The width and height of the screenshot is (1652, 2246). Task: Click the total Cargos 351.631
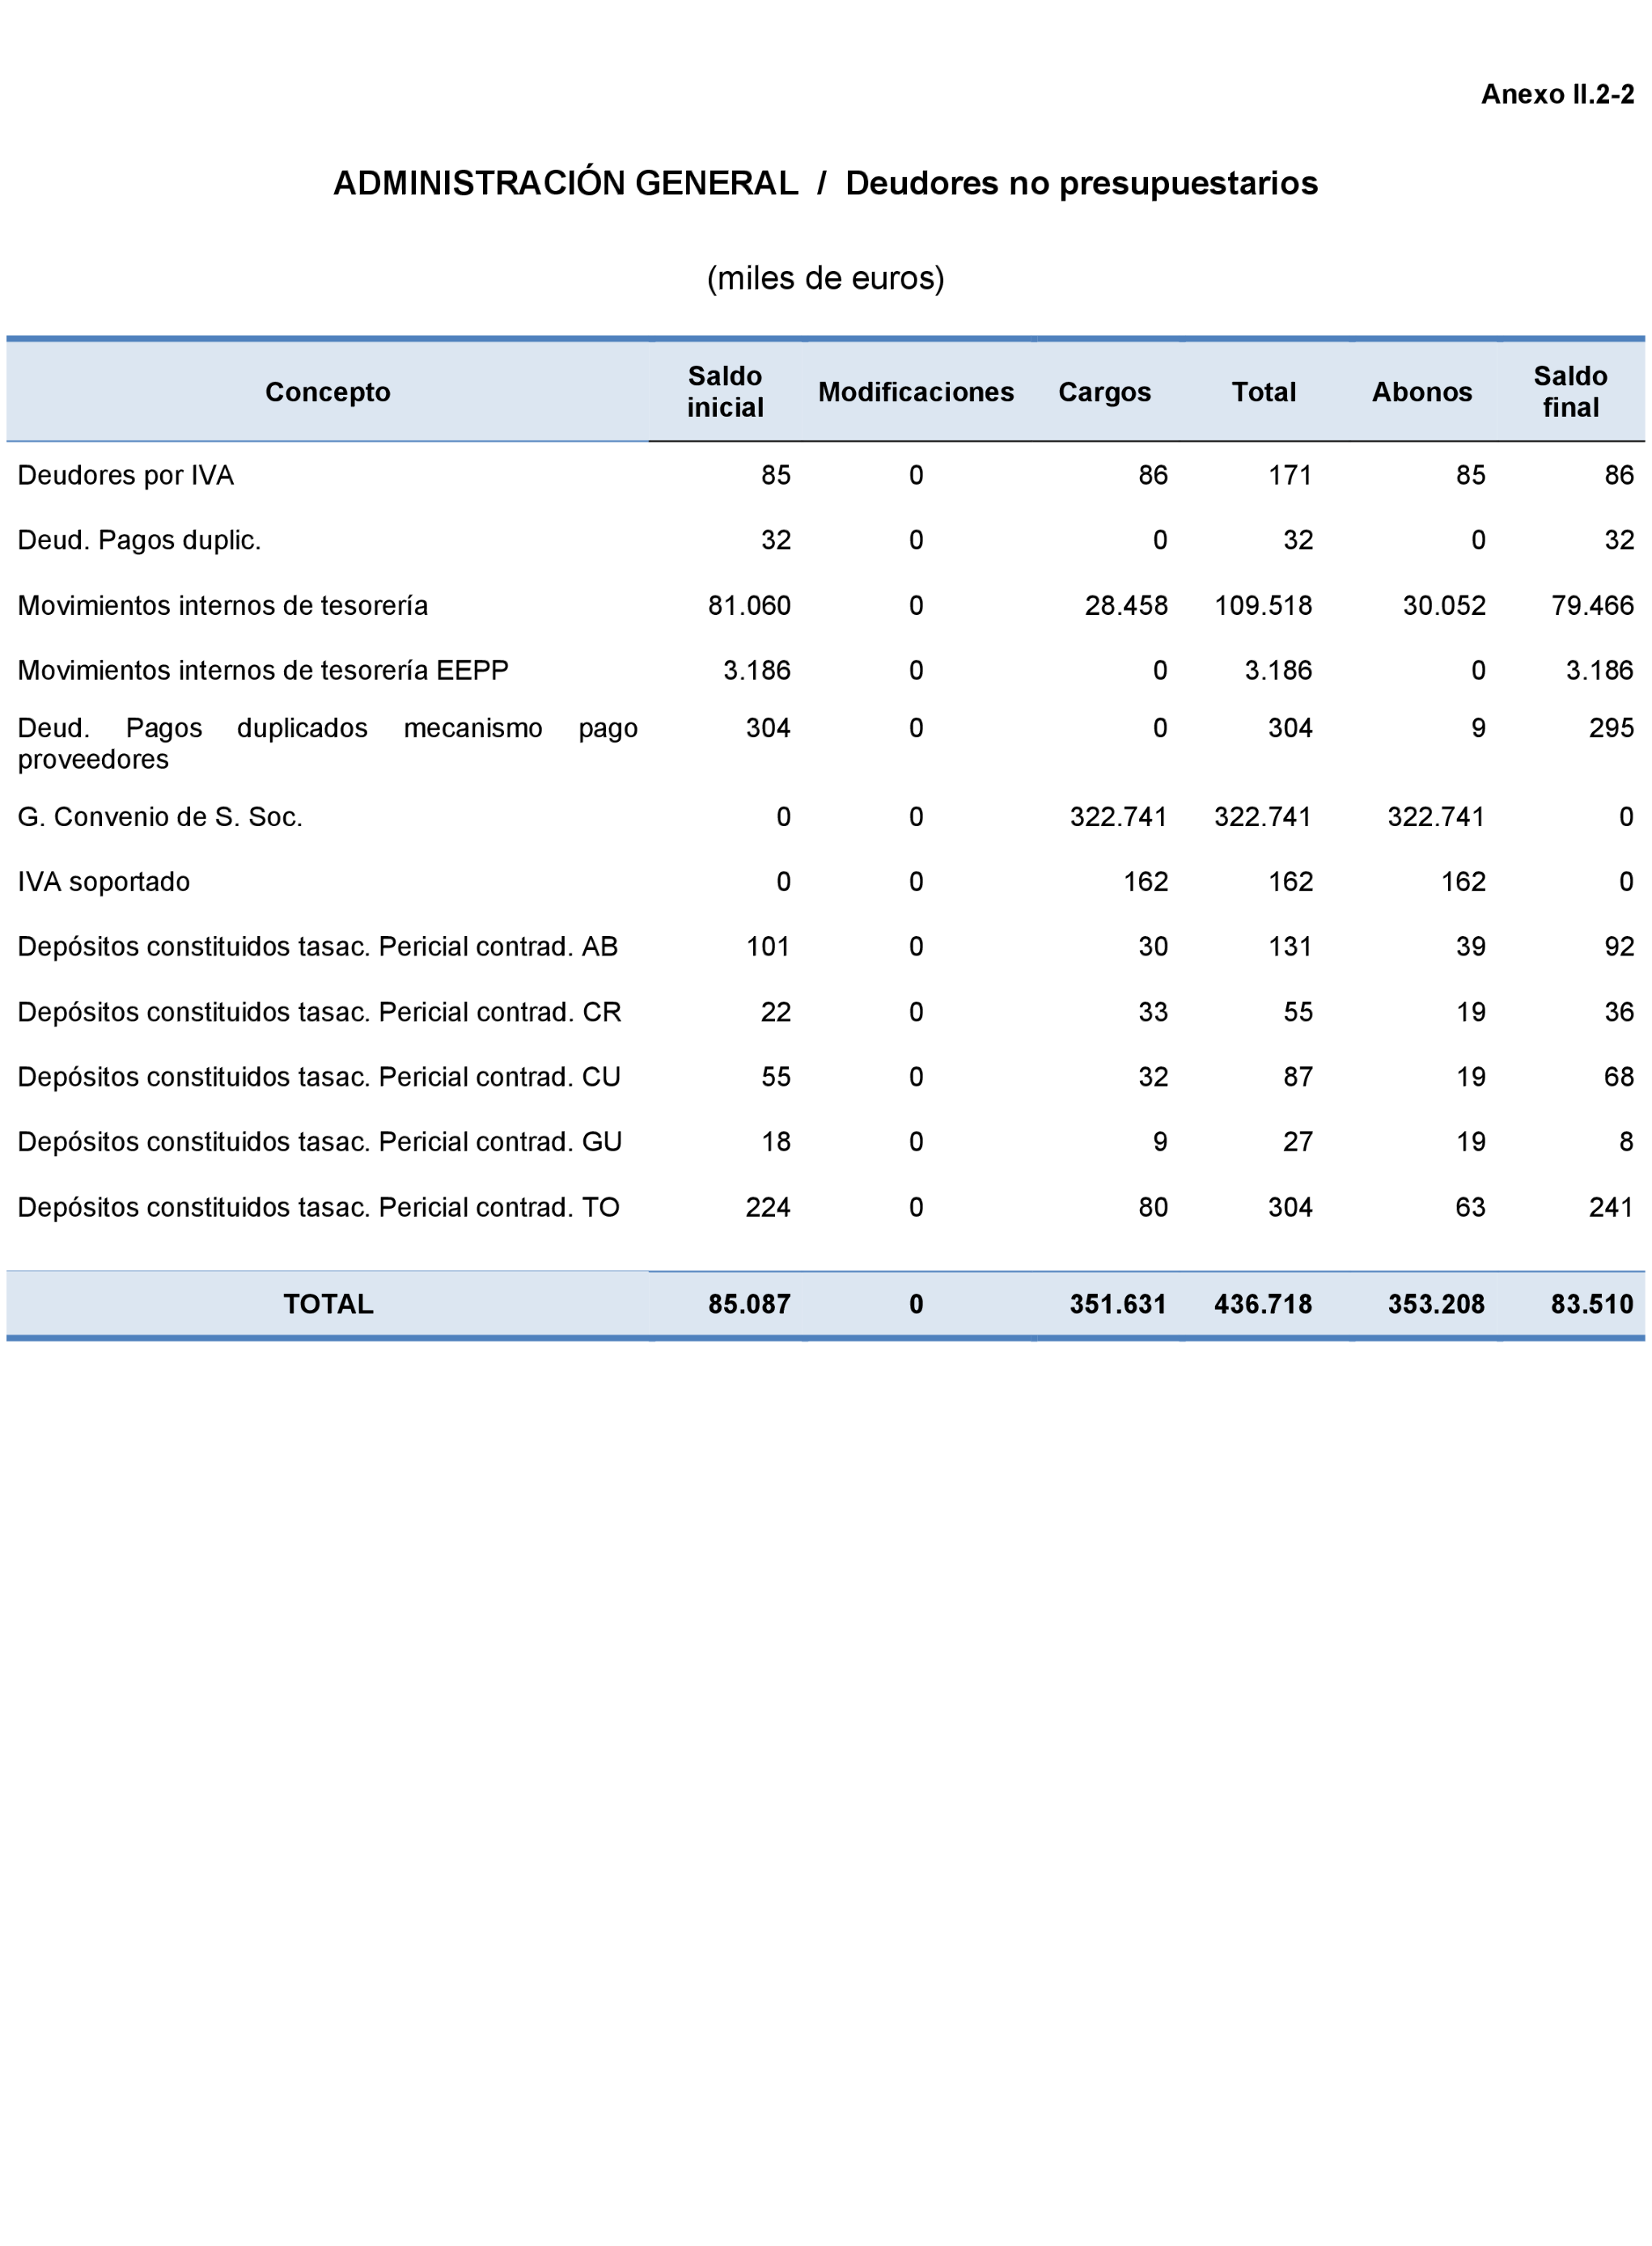point(1118,1304)
